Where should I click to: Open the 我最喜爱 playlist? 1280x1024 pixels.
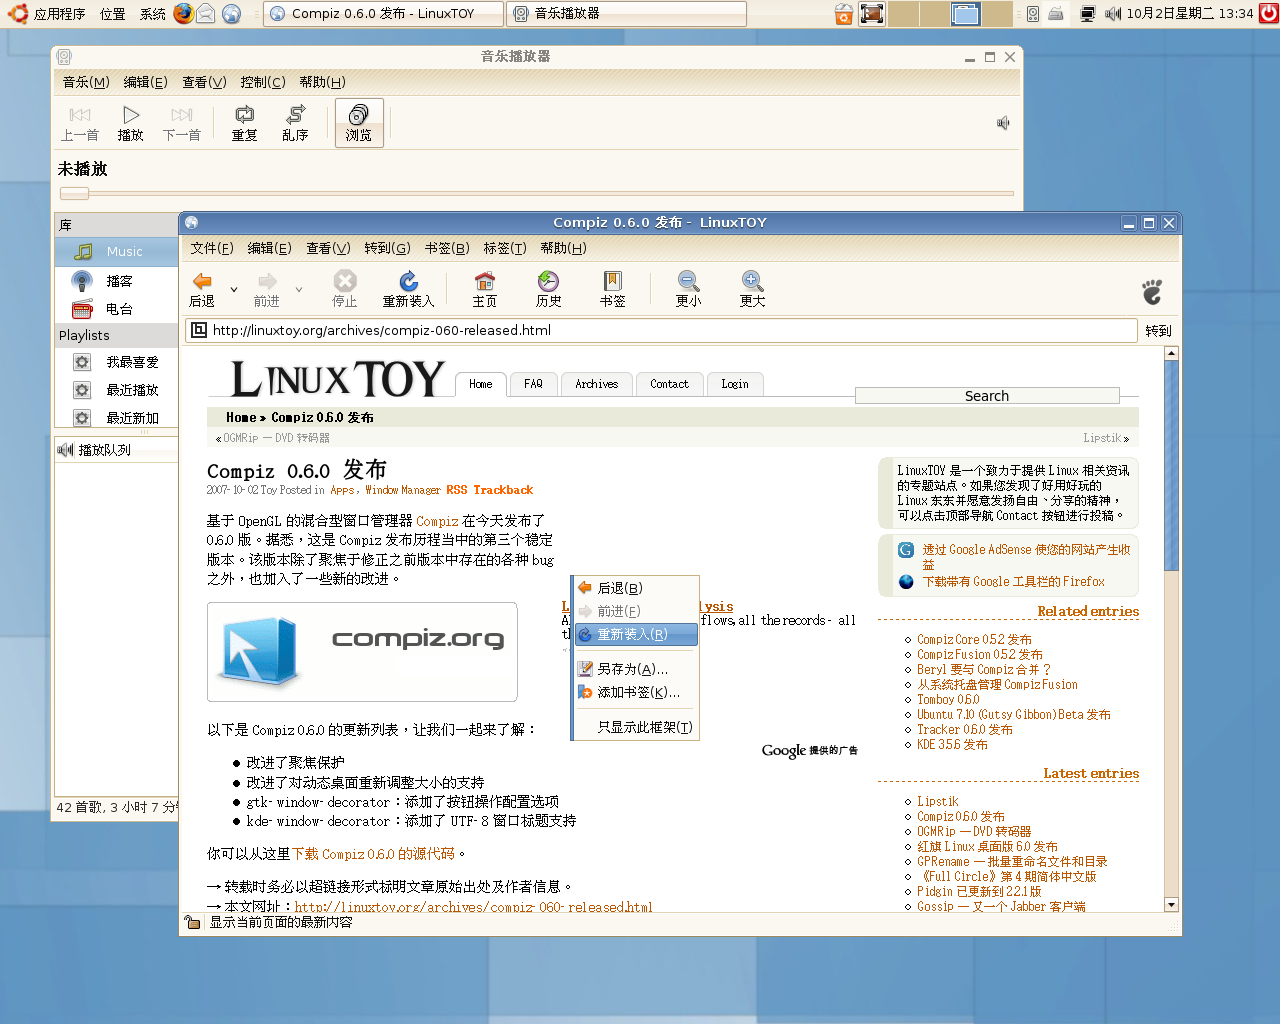click(116, 362)
